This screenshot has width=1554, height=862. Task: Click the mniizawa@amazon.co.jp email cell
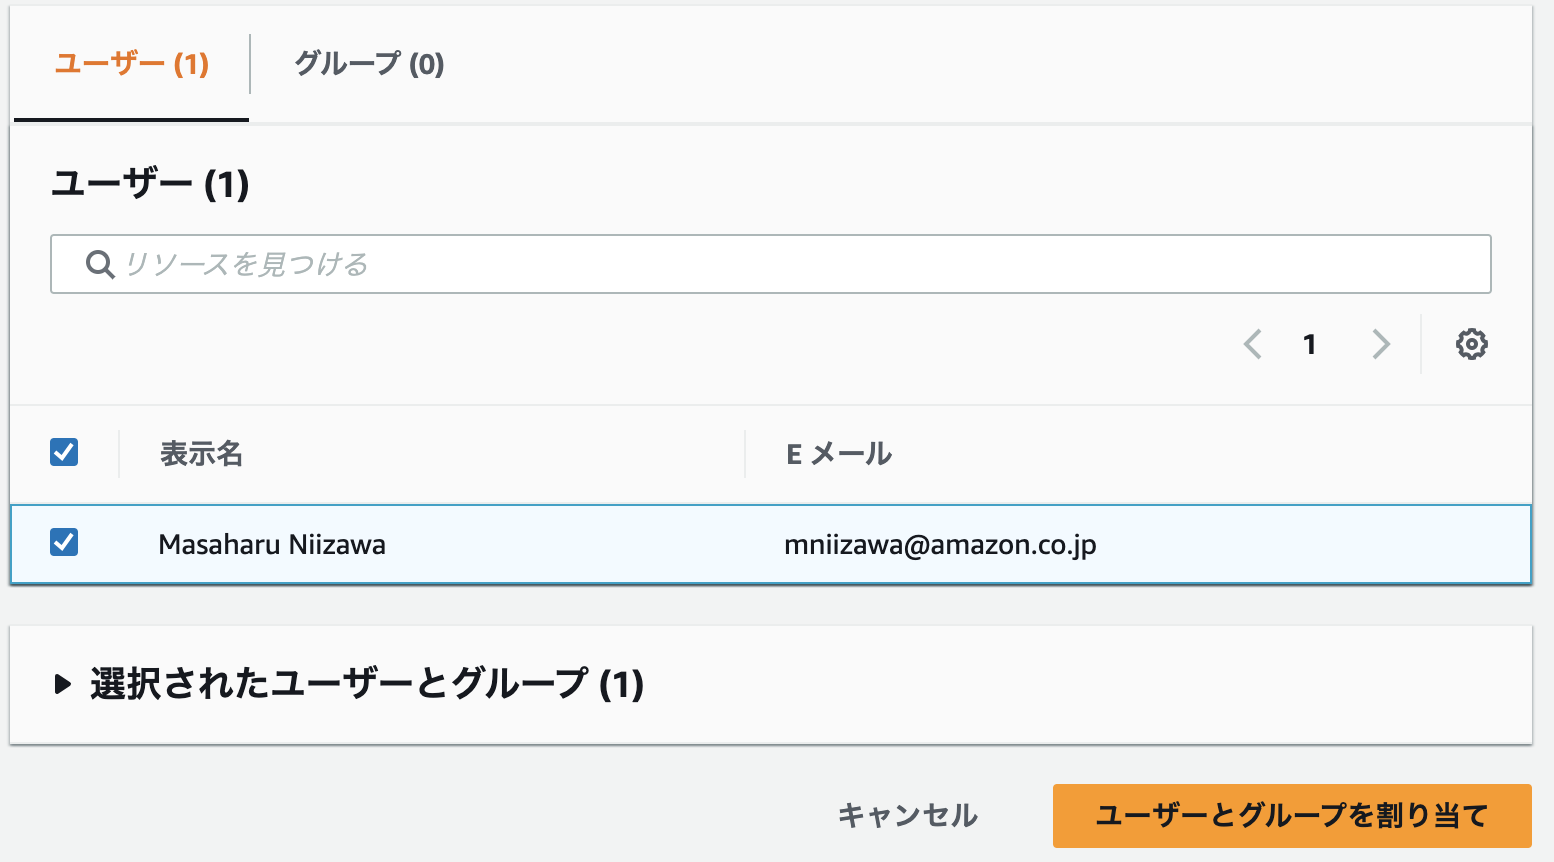[x=940, y=544]
